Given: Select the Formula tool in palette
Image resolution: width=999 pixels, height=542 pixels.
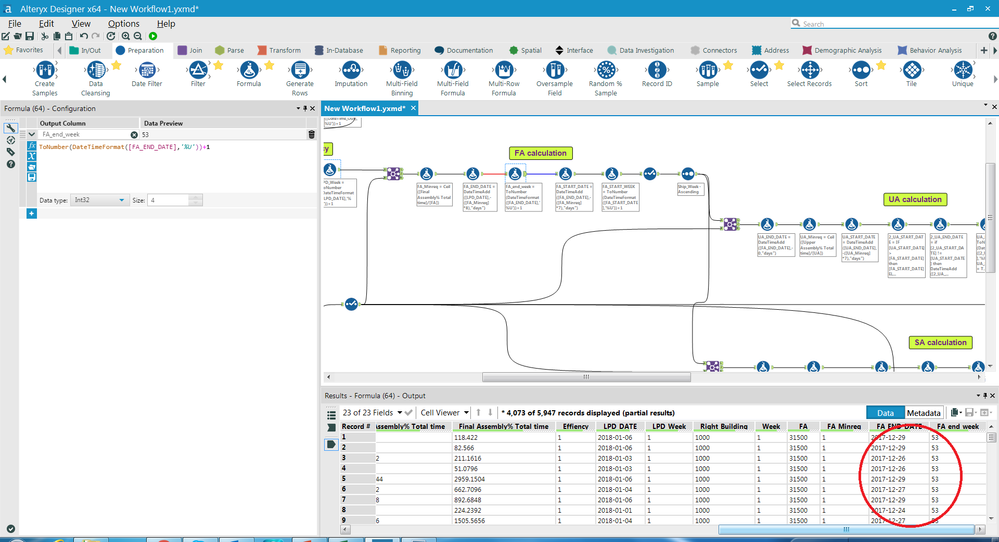Looking at the screenshot, I should (x=248, y=75).
